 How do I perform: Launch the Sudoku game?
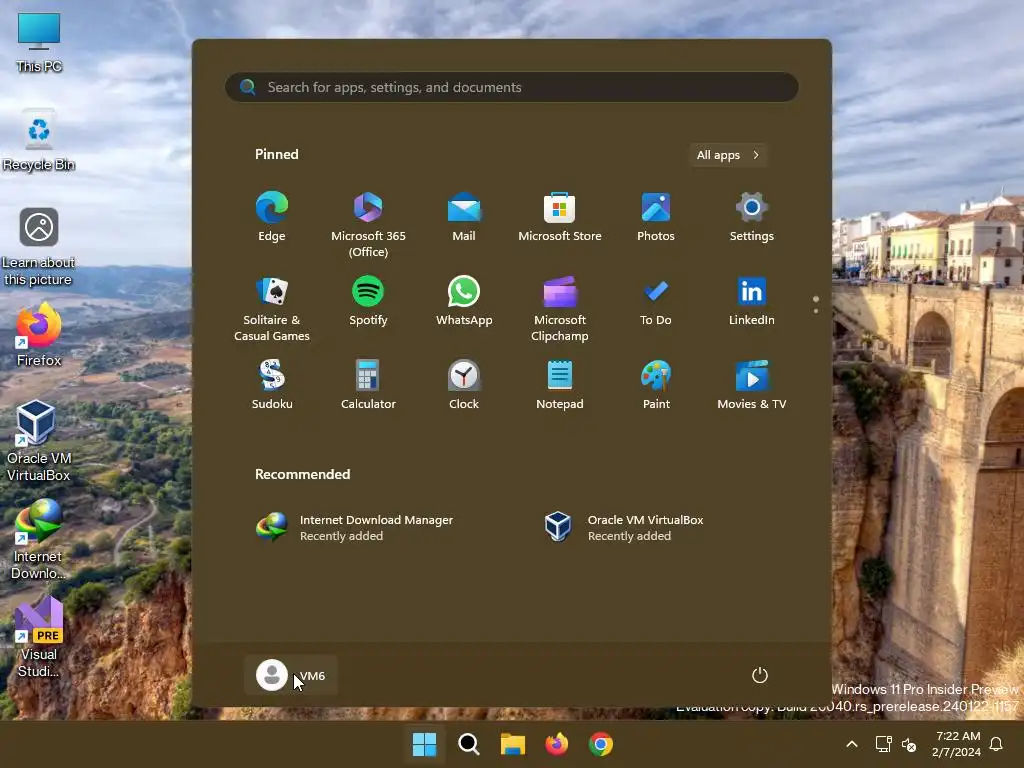pyautogui.click(x=272, y=385)
